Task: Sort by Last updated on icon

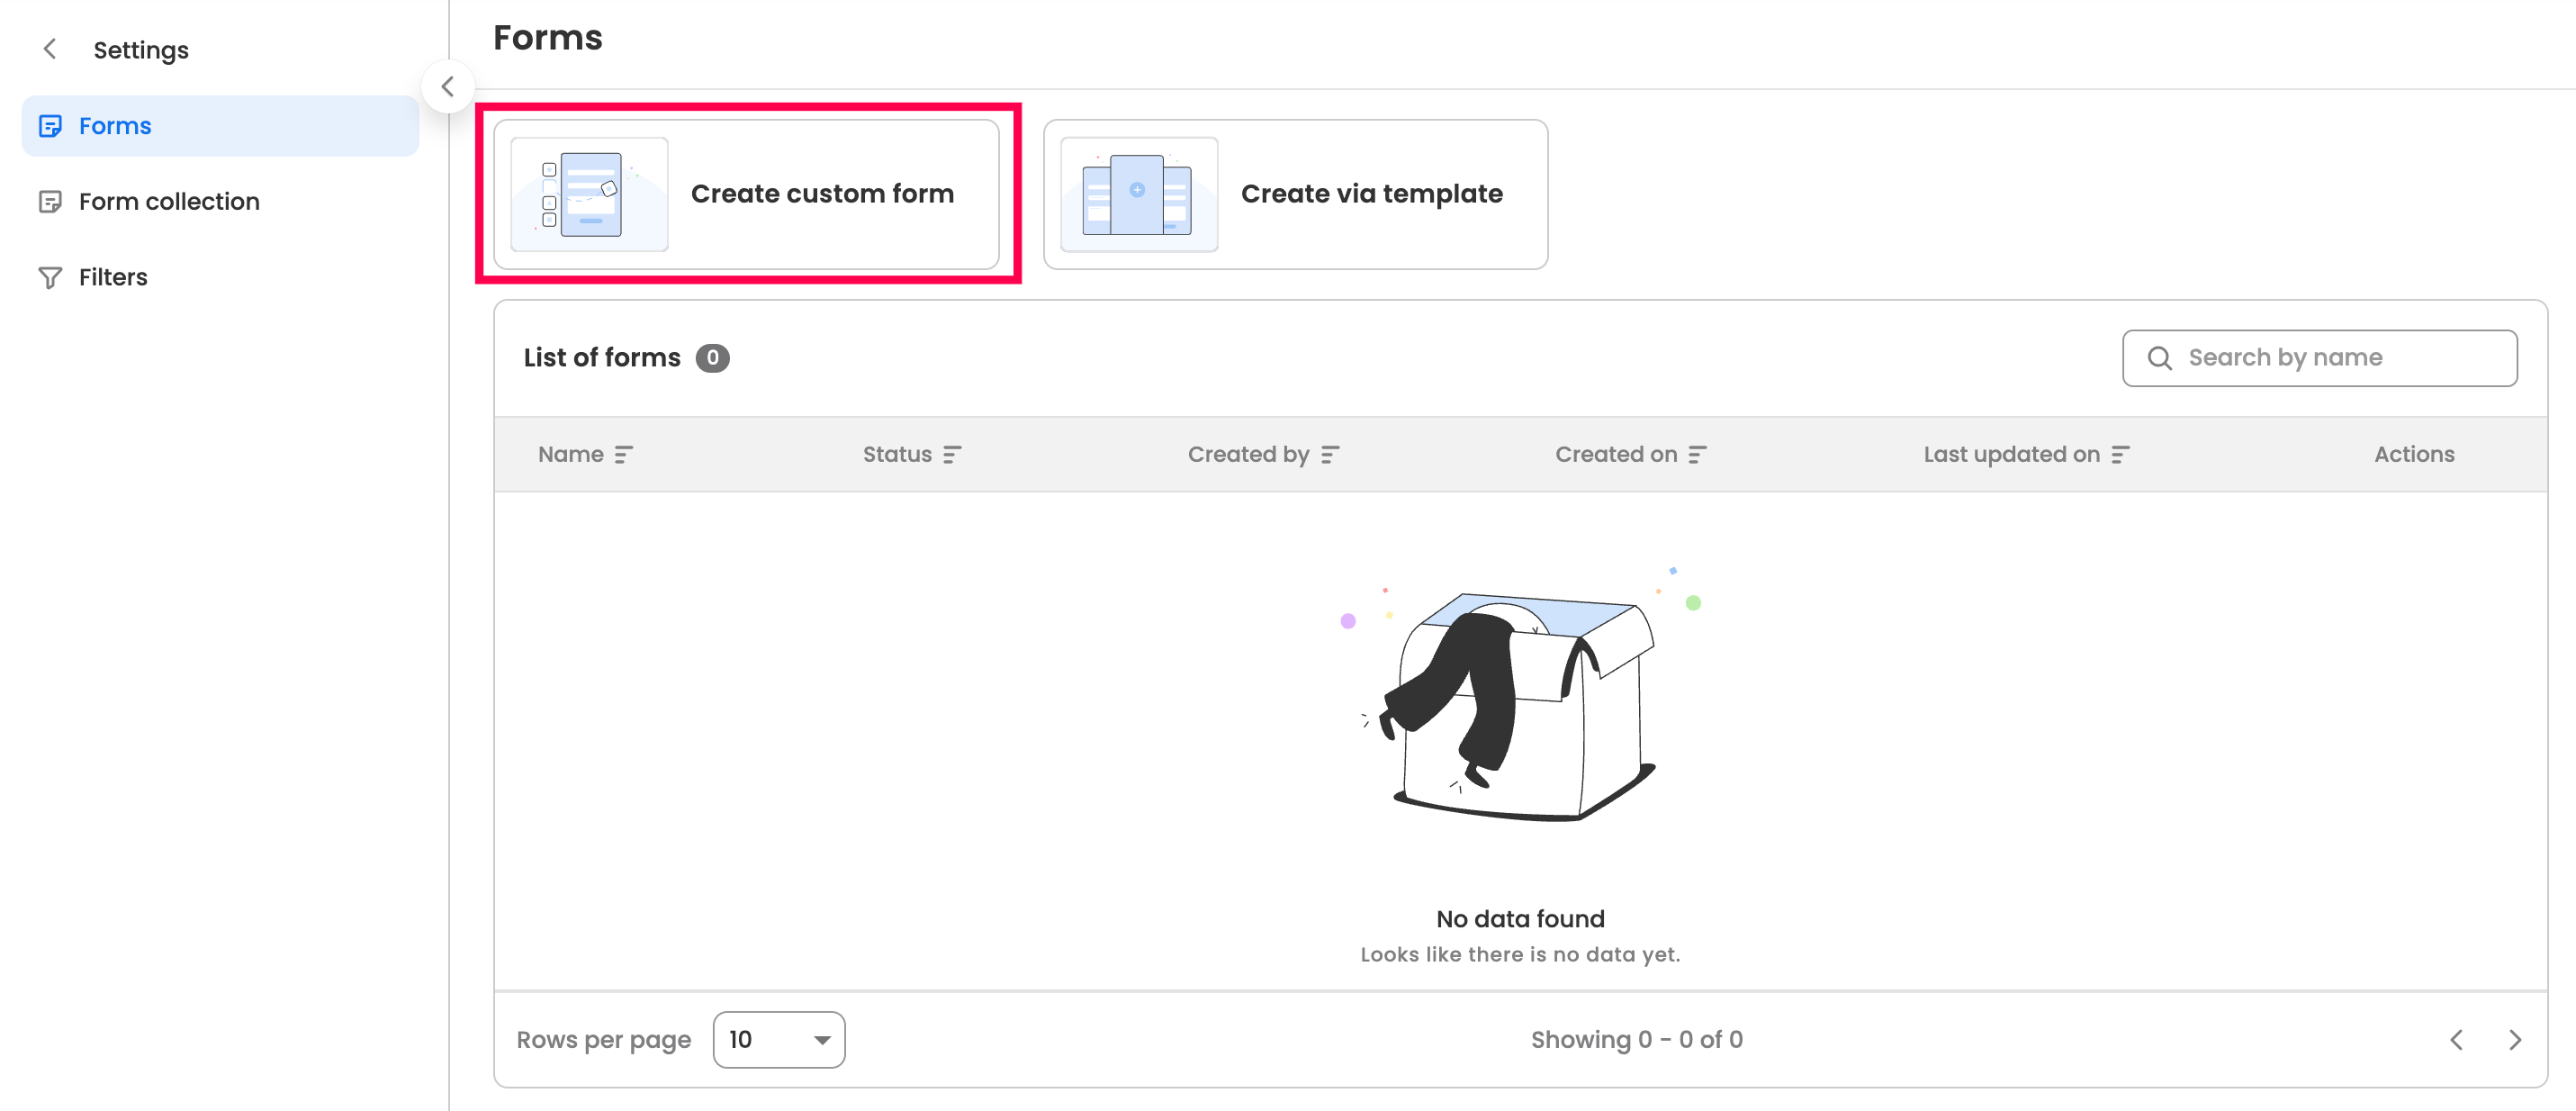Action: pos(2120,455)
